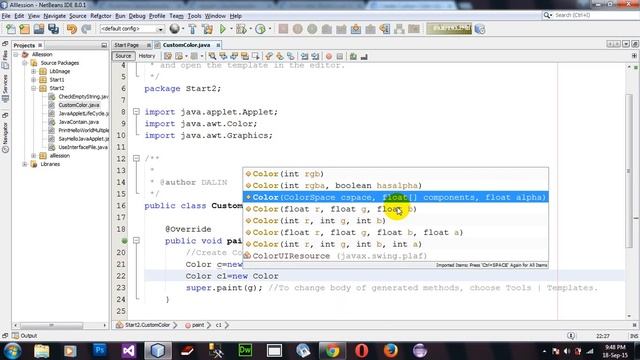Screen dimensions: 640x360
Task: Select ColorUIResource completion entry
Action: point(395,256)
